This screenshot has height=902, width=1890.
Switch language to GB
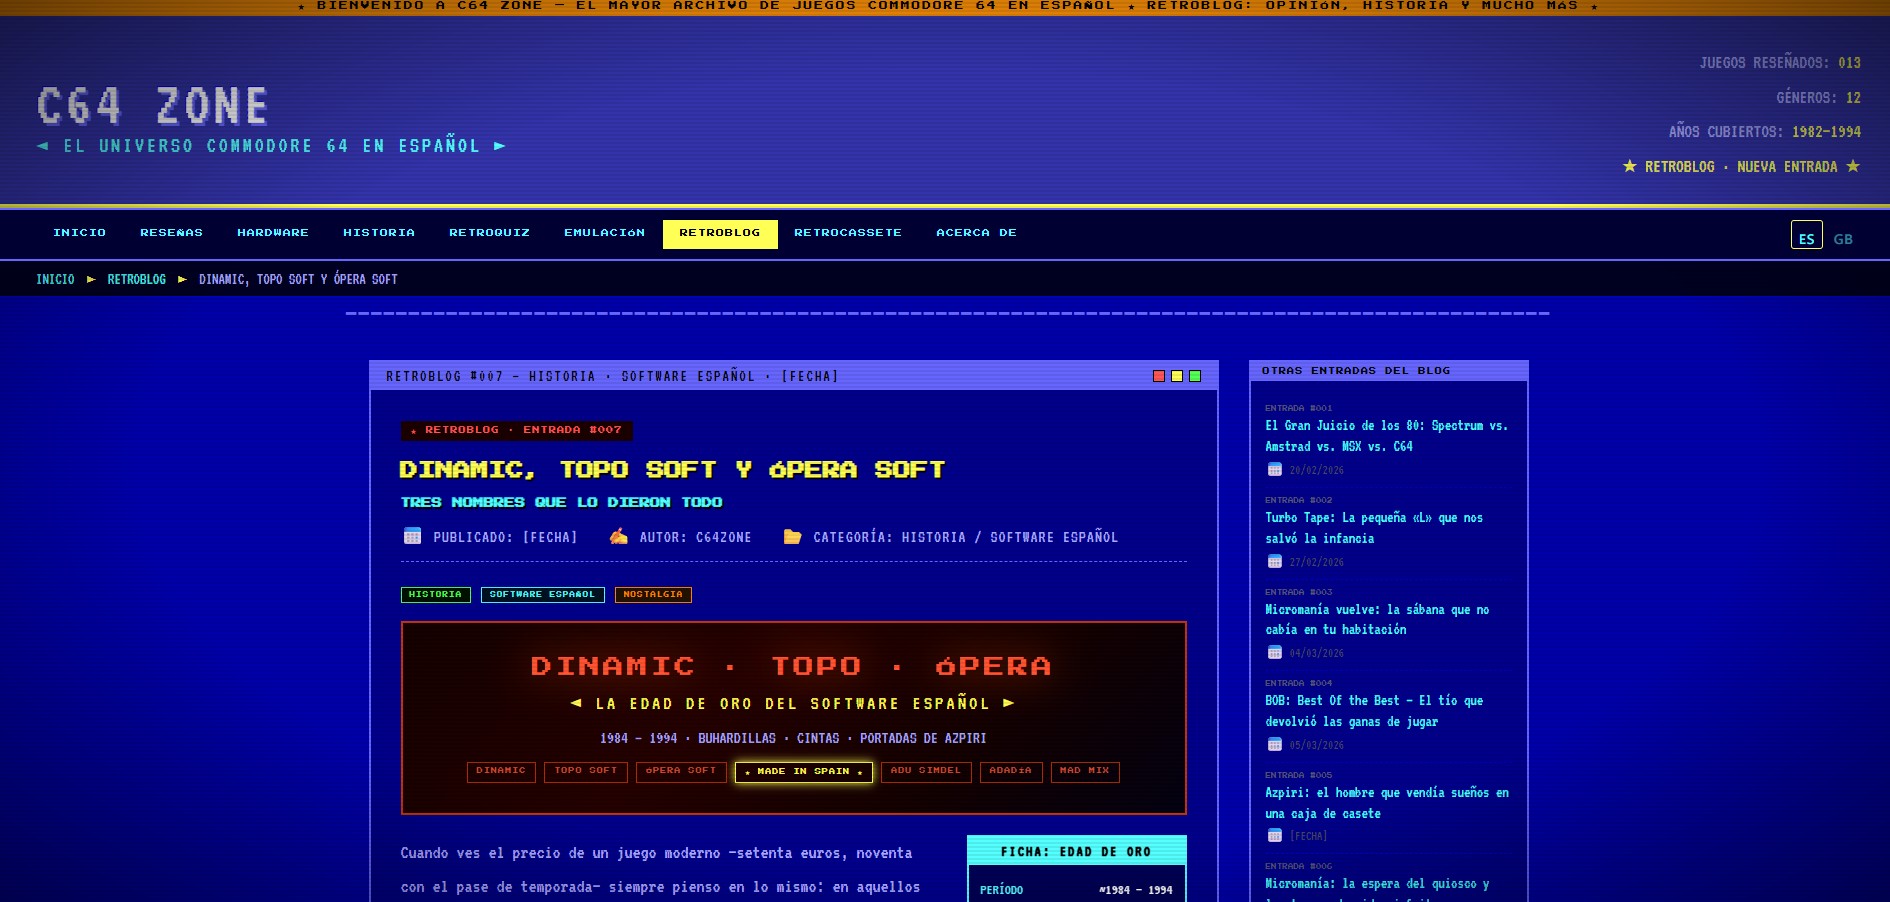click(1843, 239)
